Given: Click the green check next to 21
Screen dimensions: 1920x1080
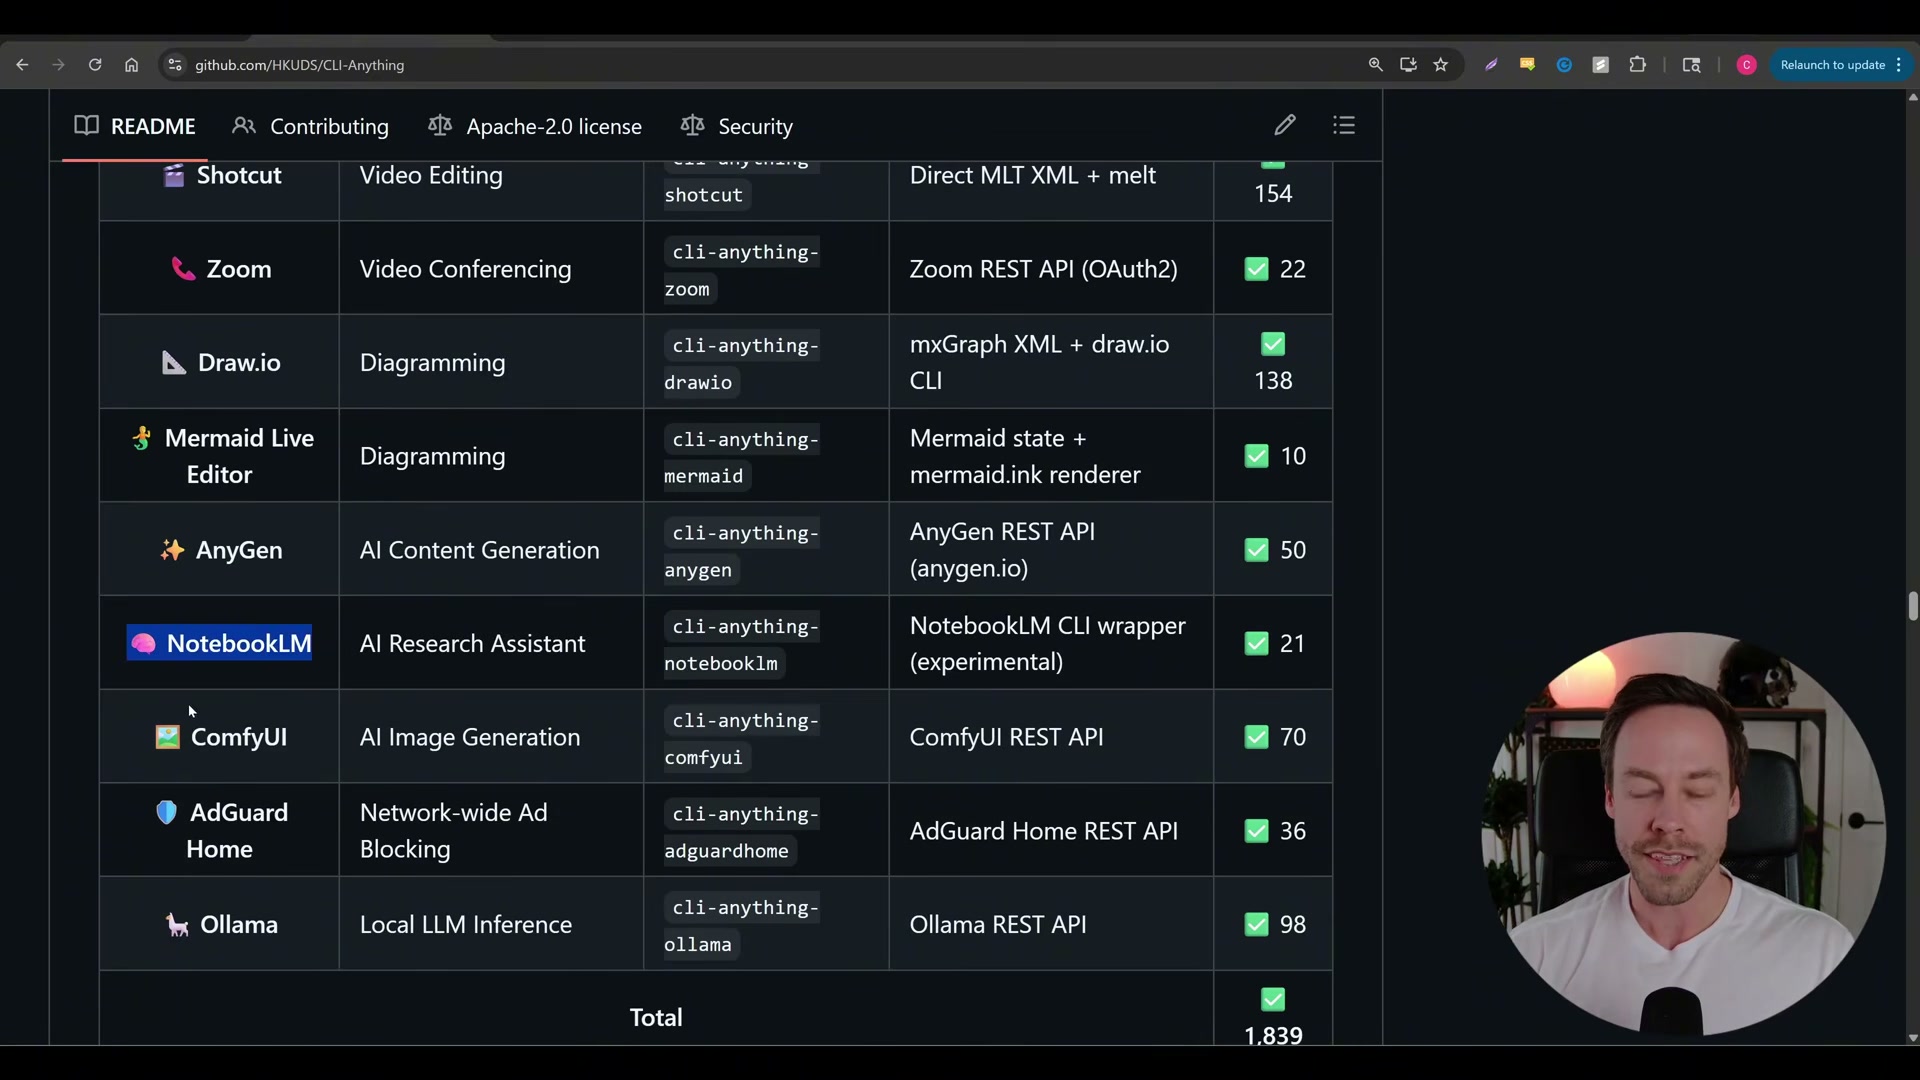Looking at the screenshot, I should click(1257, 643).
